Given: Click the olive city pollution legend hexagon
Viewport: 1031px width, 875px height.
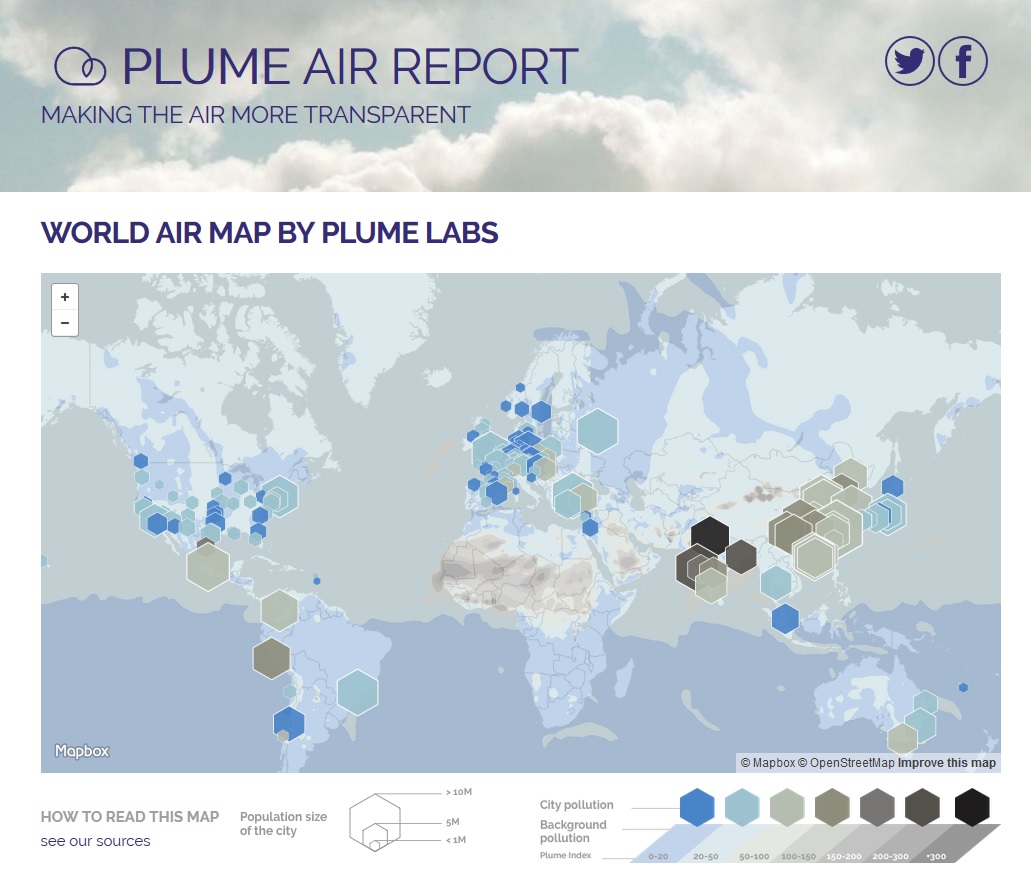Looking at the screenshot, I should (x=832, y=807).
